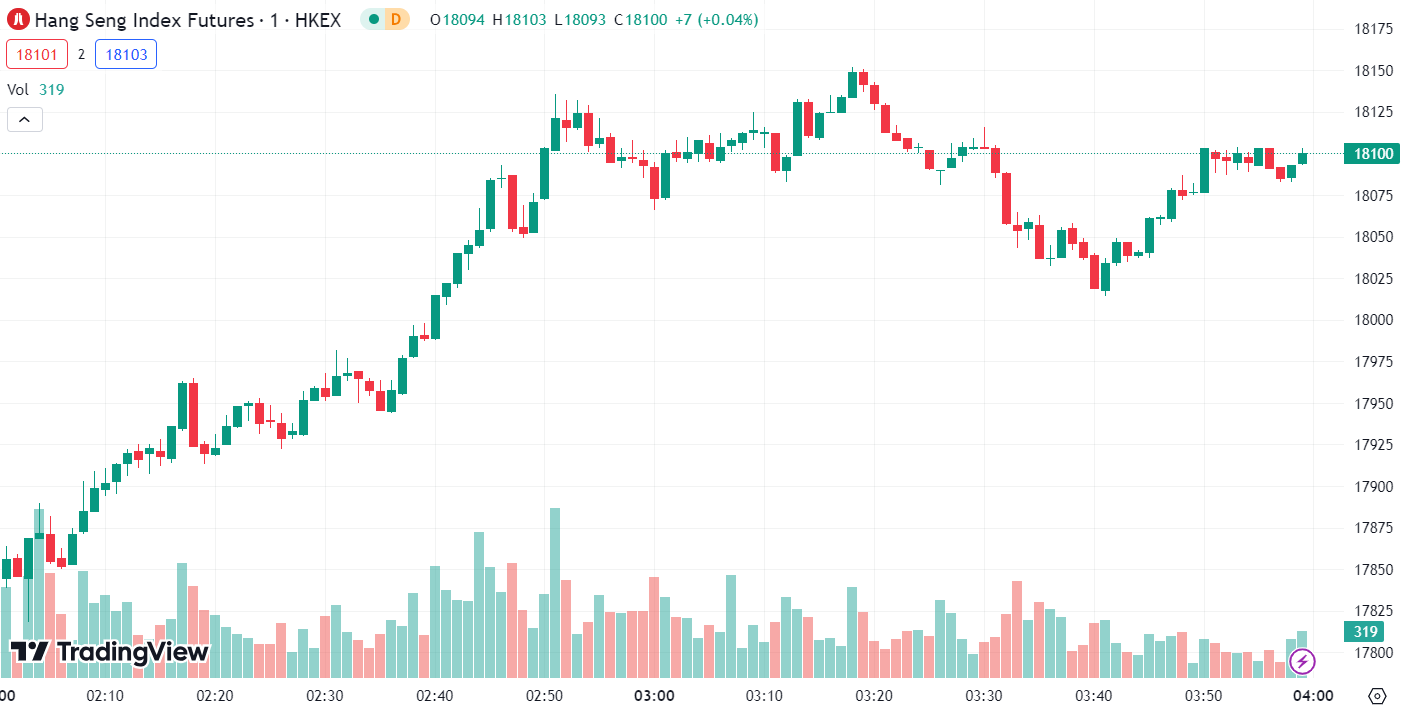The image size is (1405, 708).
Task: Open chart settings hexagon icon
Action: (x=1377, y=696)
